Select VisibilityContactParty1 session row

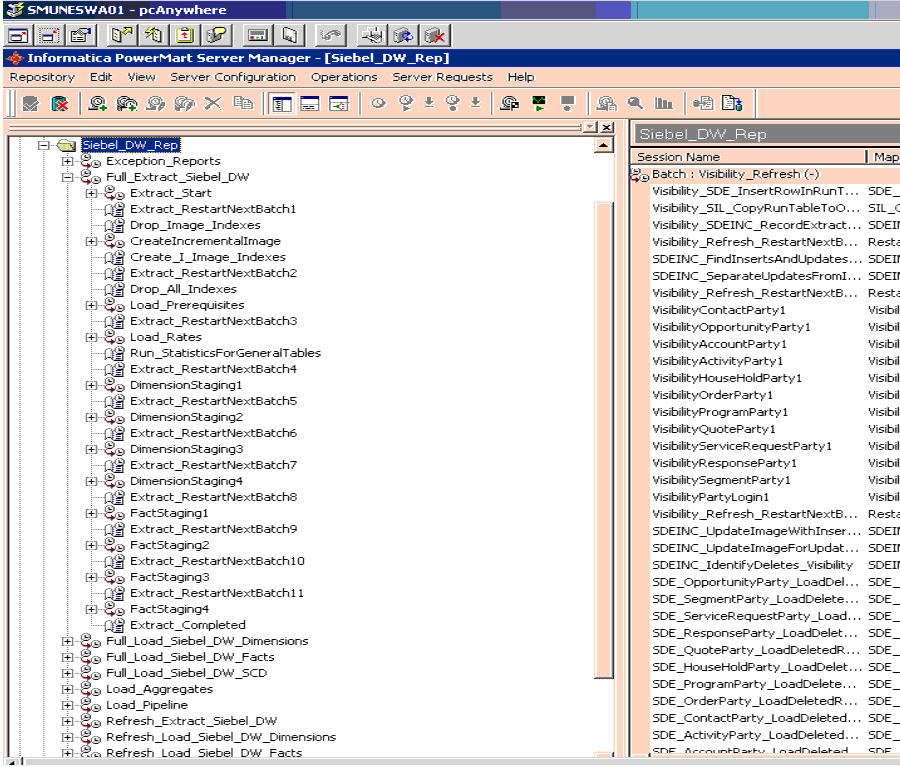719,310
